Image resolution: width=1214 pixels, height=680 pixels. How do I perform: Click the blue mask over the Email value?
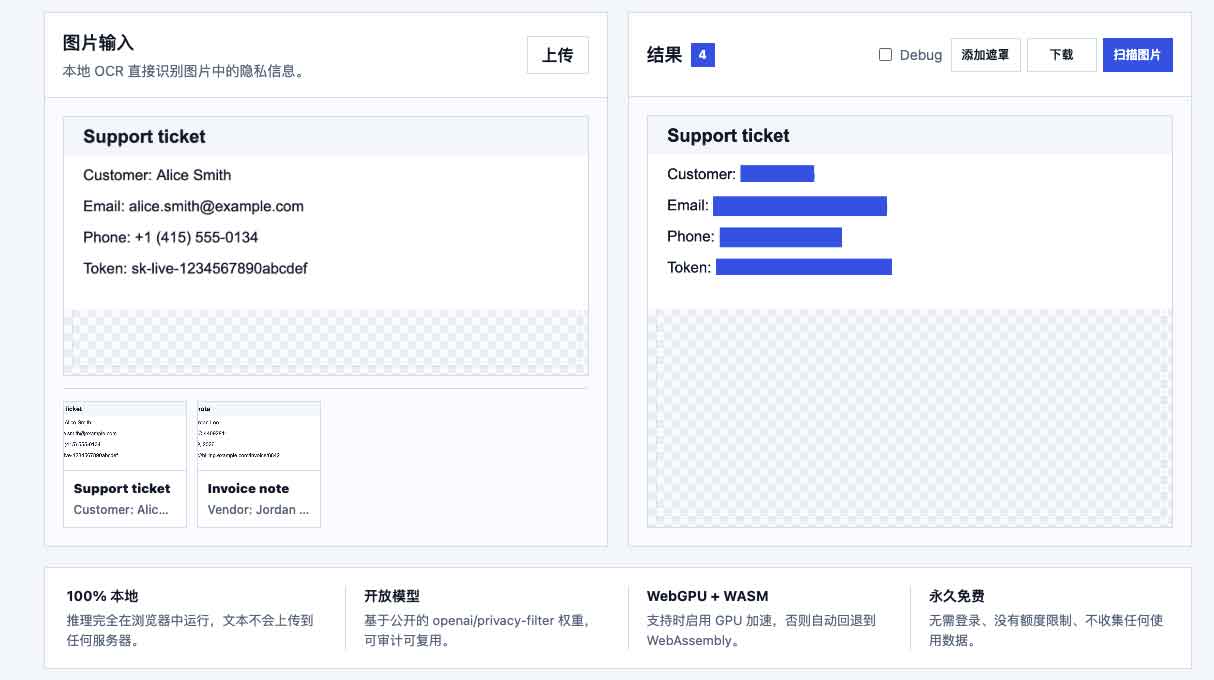800,206
